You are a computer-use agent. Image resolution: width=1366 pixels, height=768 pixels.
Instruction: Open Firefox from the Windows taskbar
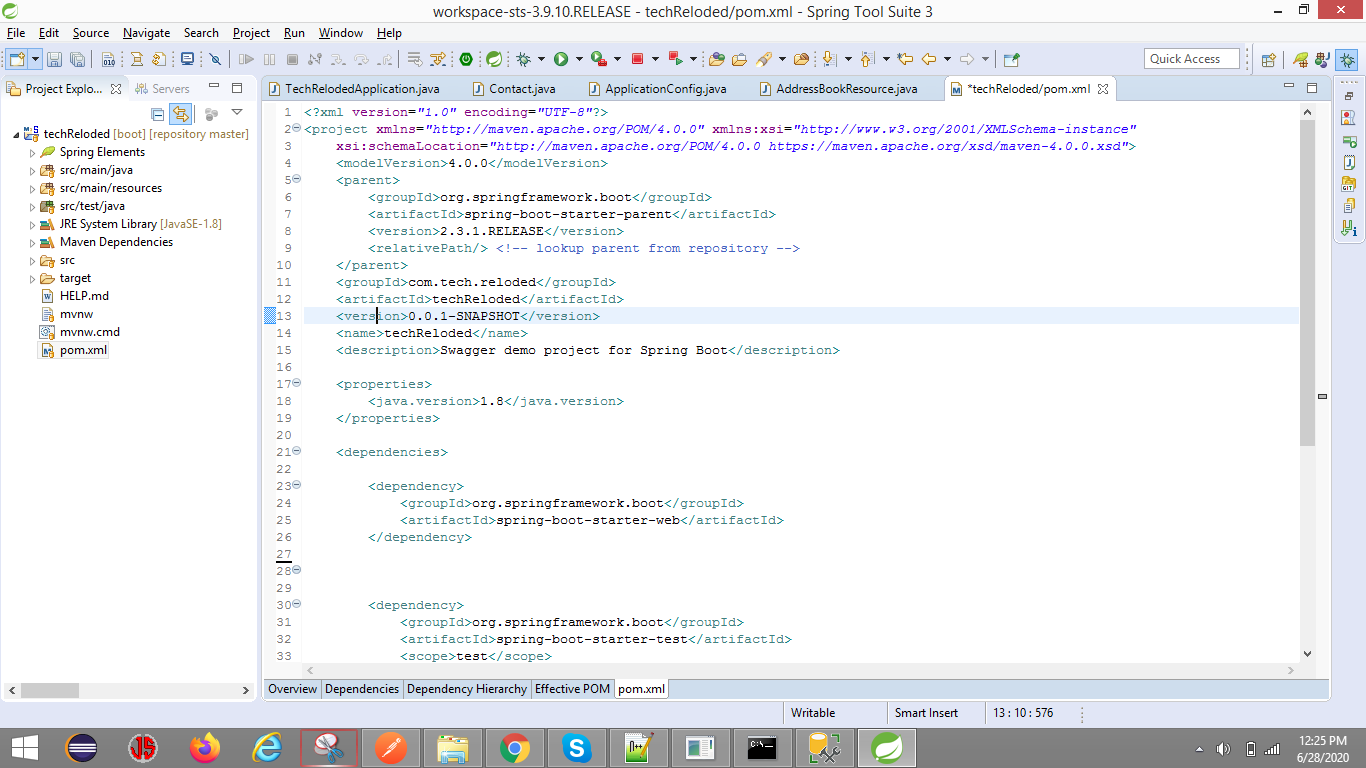205,747
